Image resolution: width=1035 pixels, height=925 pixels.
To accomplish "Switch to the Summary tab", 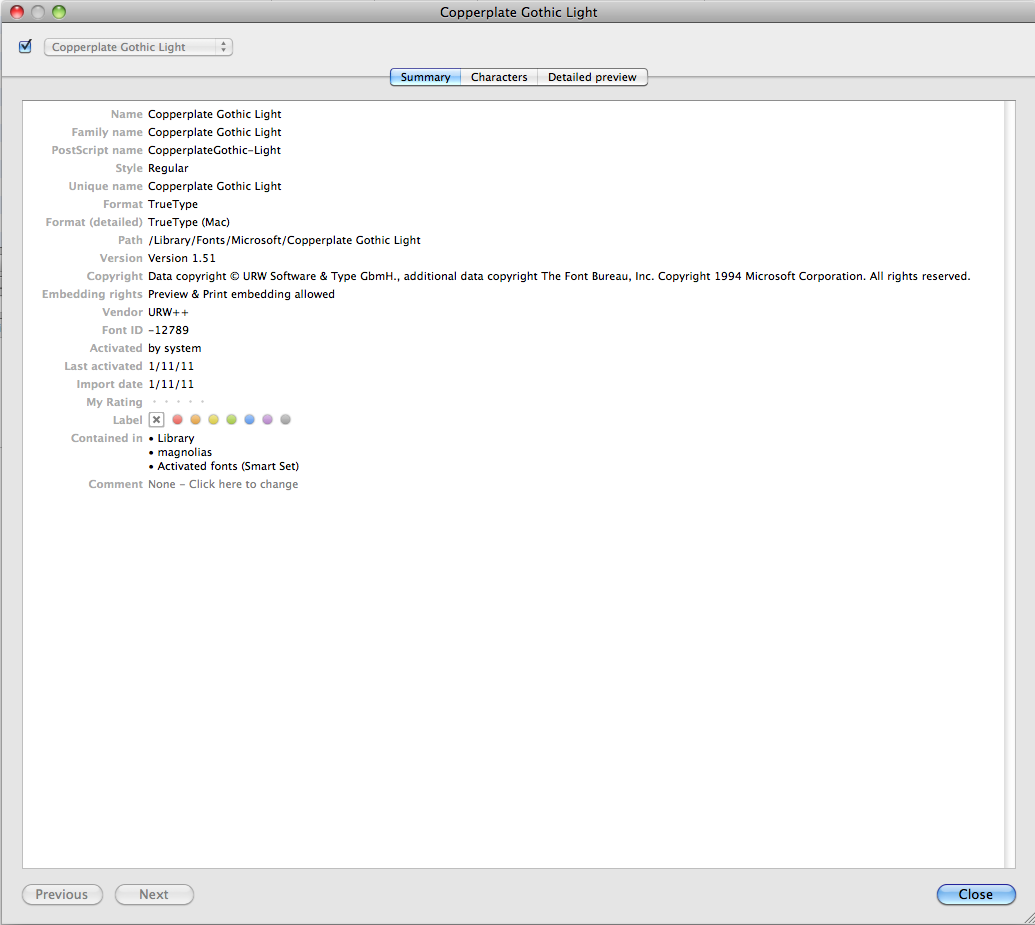I will 425,77.
